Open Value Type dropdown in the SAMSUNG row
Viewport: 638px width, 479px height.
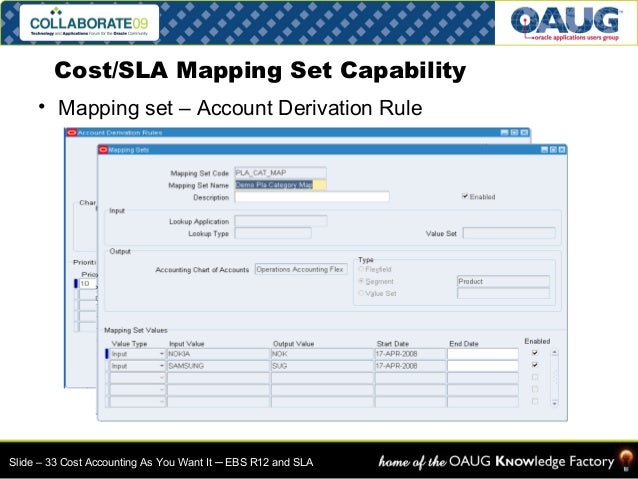click(x=162, y=366)
